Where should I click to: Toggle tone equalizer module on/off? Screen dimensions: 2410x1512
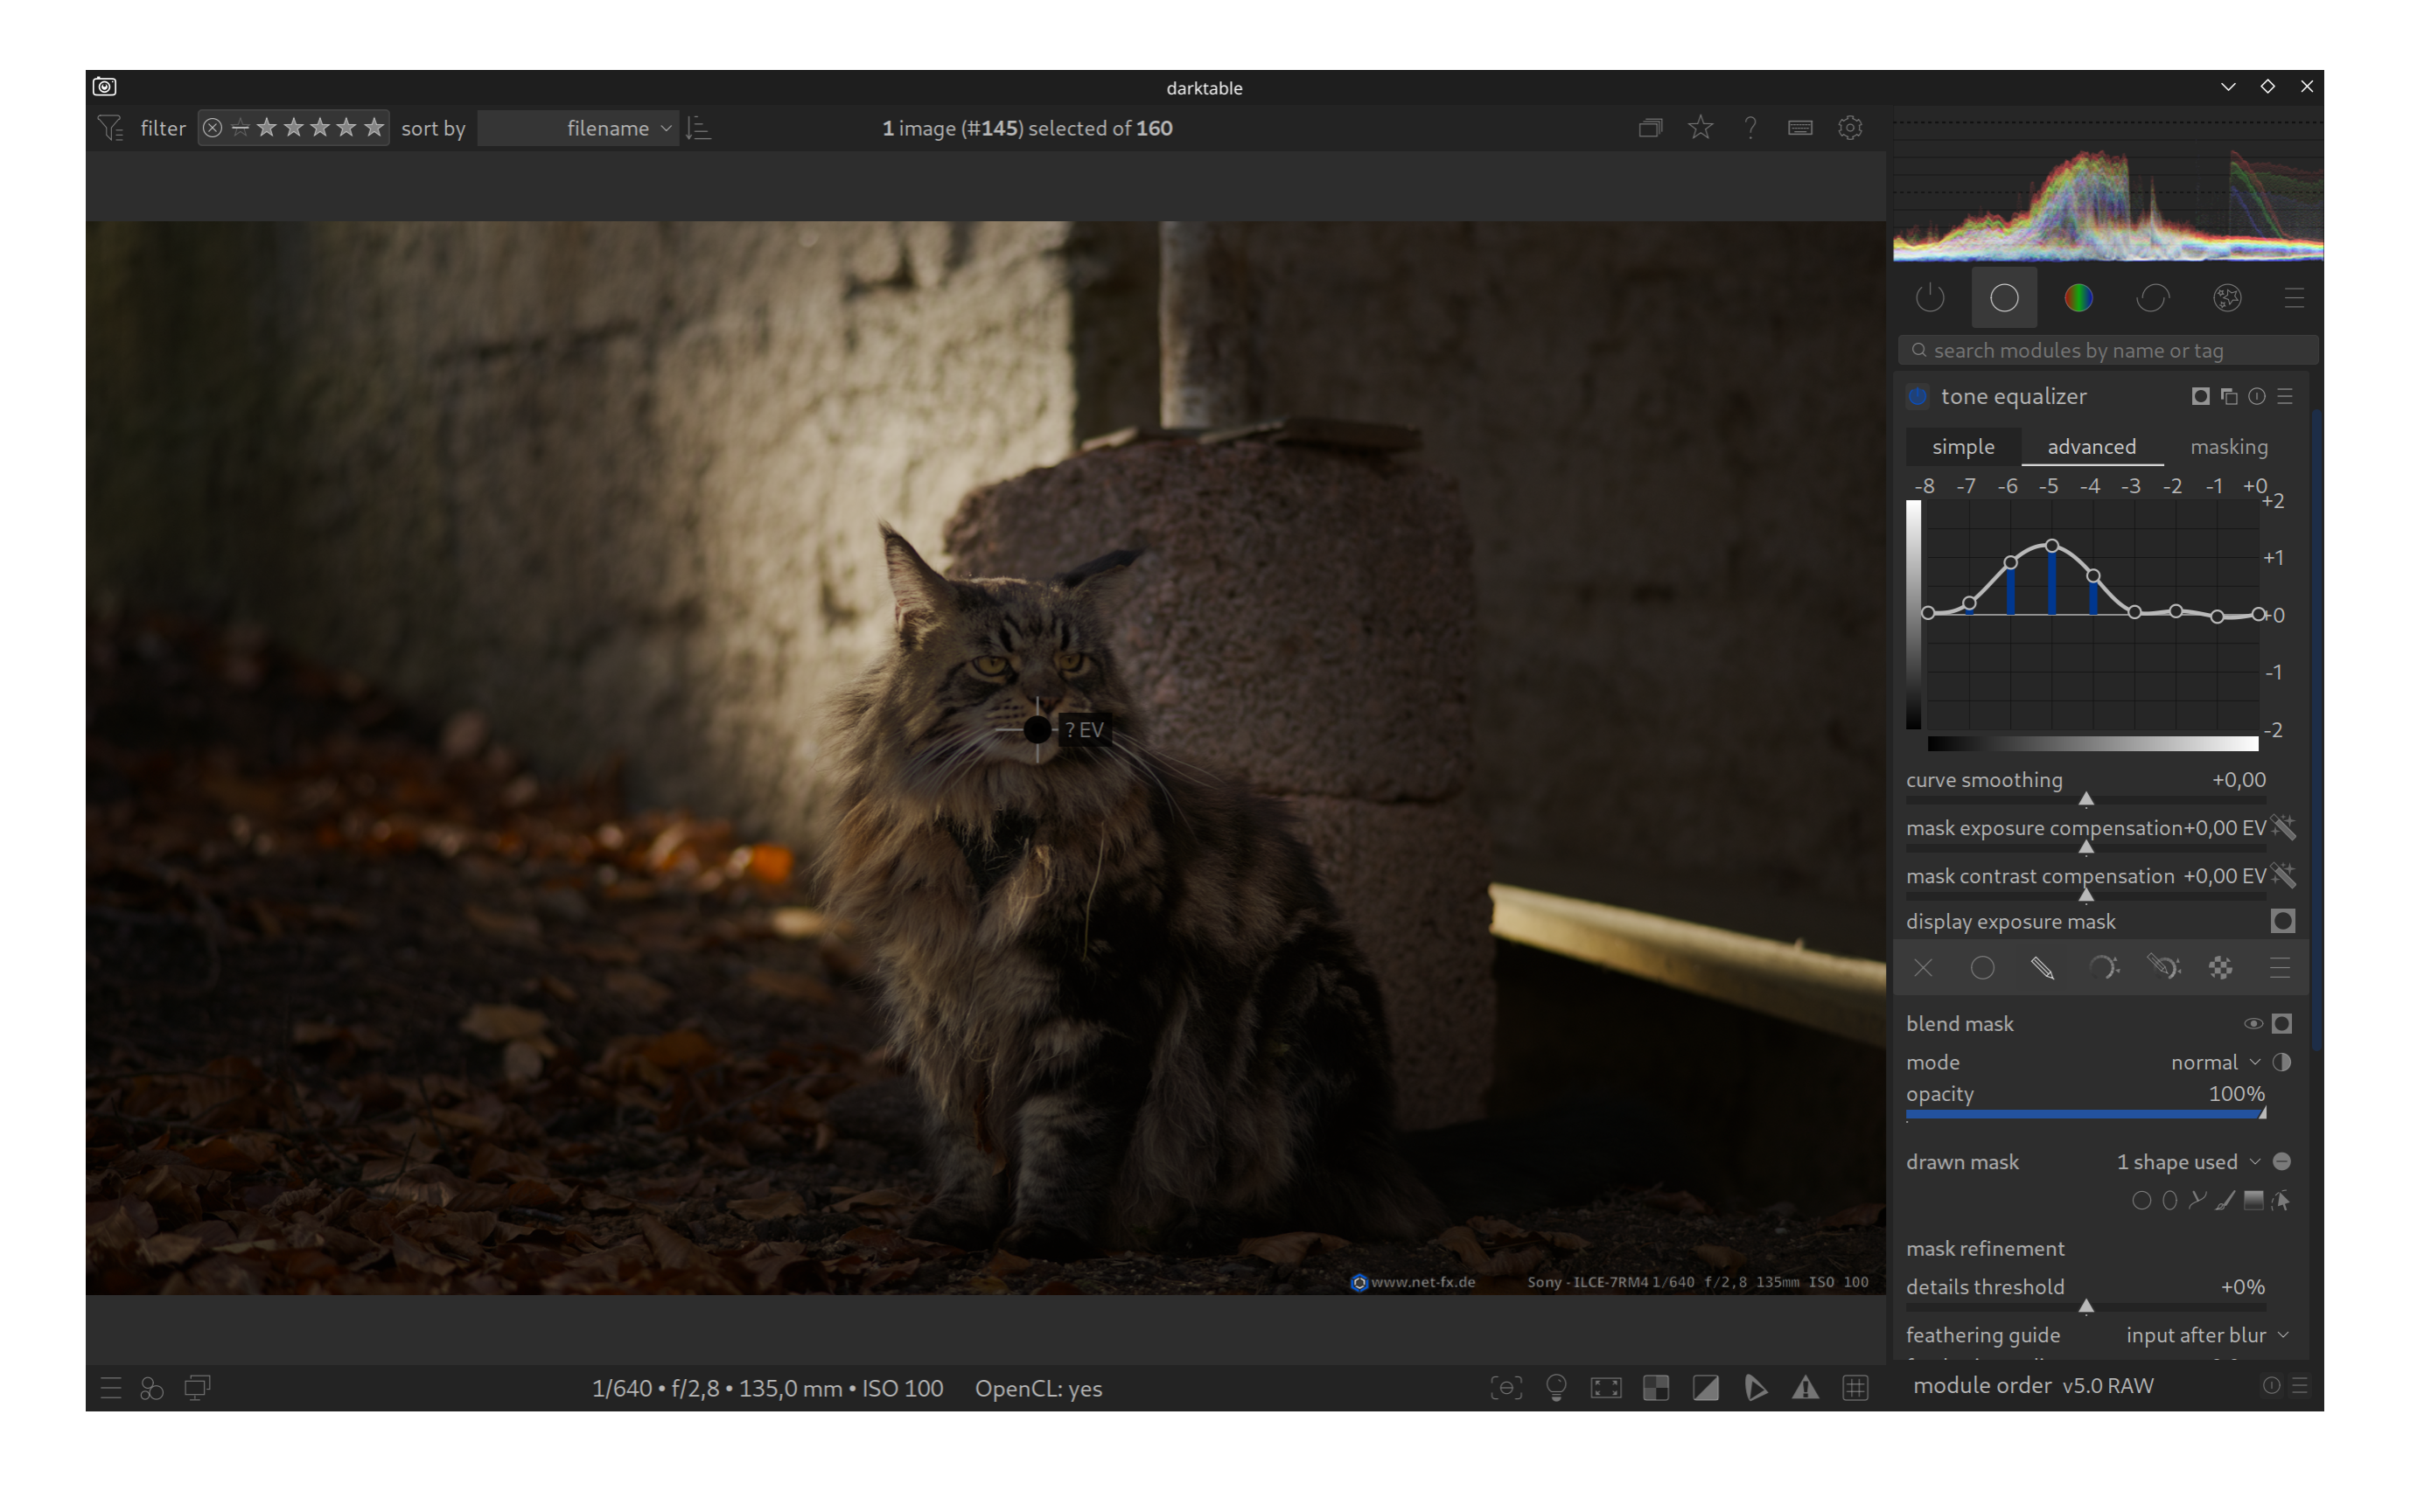1918,397
